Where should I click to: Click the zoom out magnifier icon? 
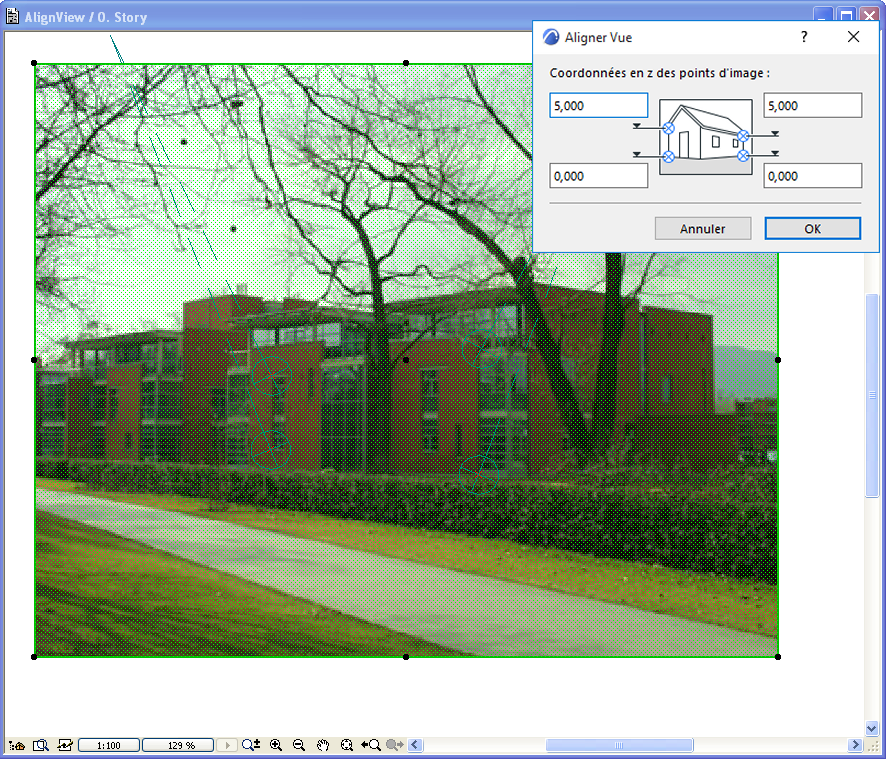click(x=299, y=745)
